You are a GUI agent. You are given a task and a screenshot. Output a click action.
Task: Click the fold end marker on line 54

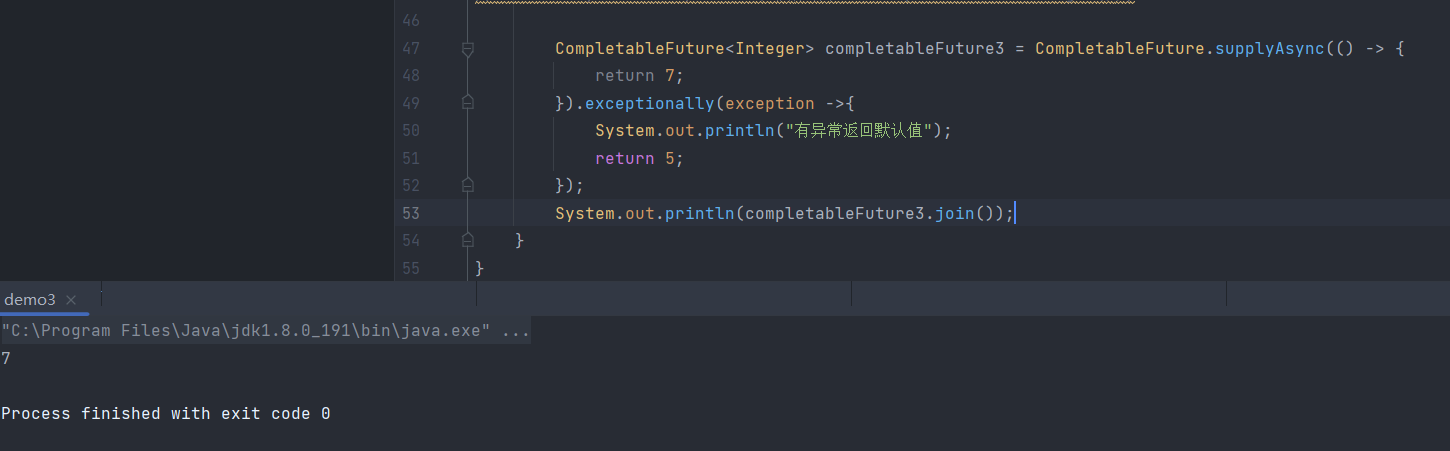pyautogui.click(x=467, y=240)
